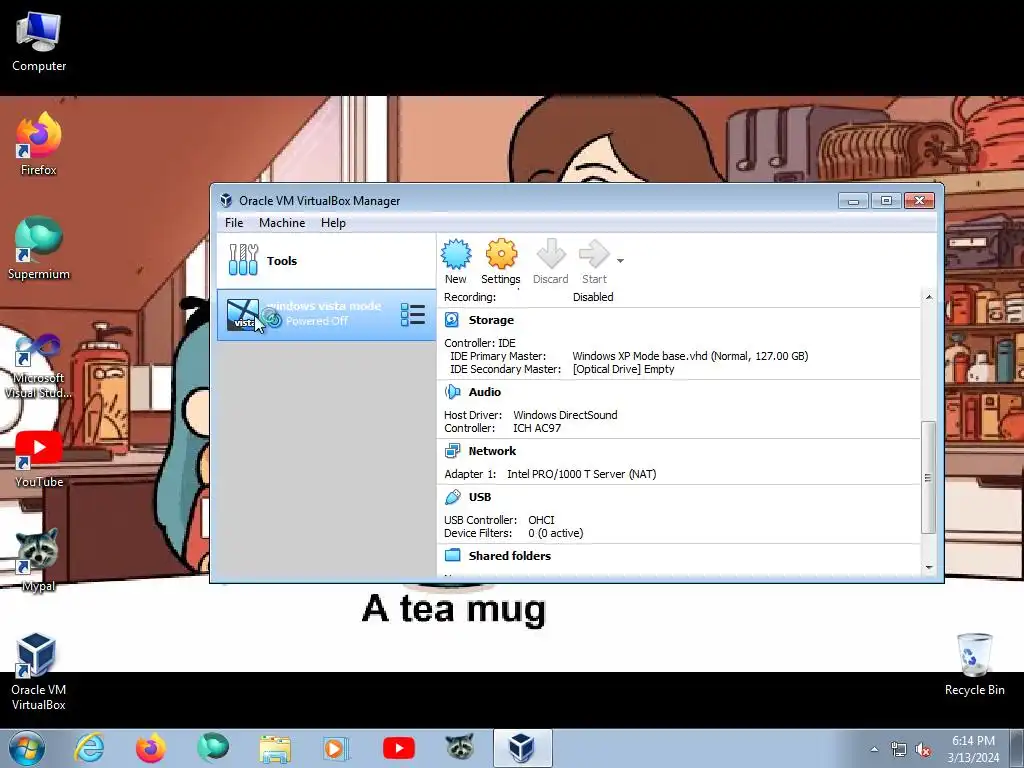Select the Microsoft Visual Studio desktop shortcut

click(39, 366)
